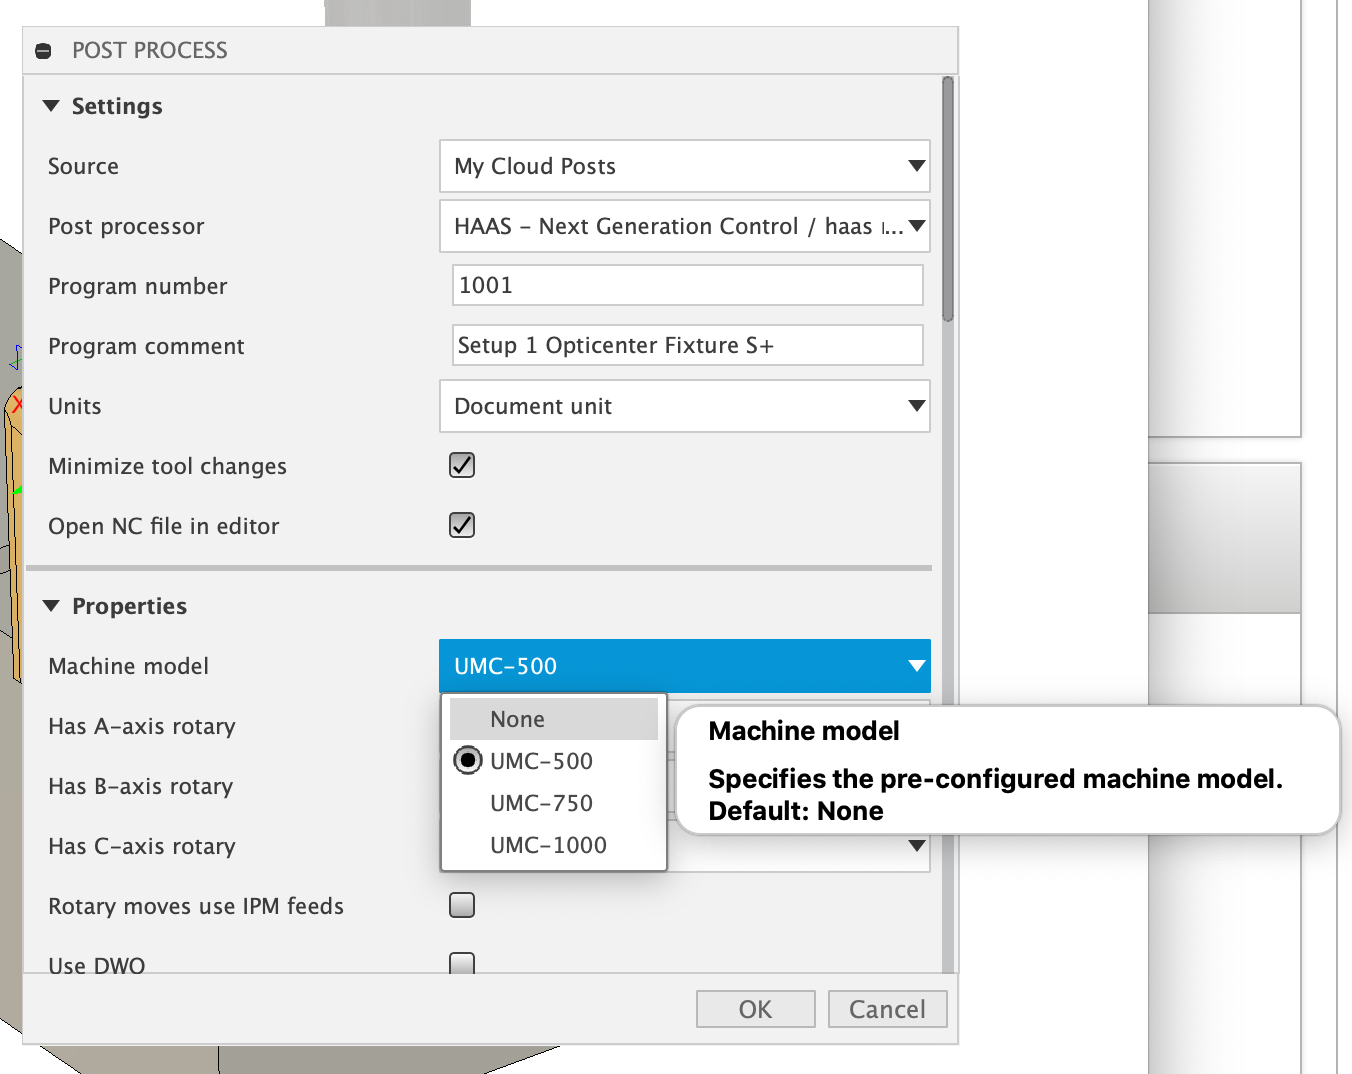Viewport: 1352px width, 1074px height.
Task: Edit the Program comment field
Action: tap(687, 345)
